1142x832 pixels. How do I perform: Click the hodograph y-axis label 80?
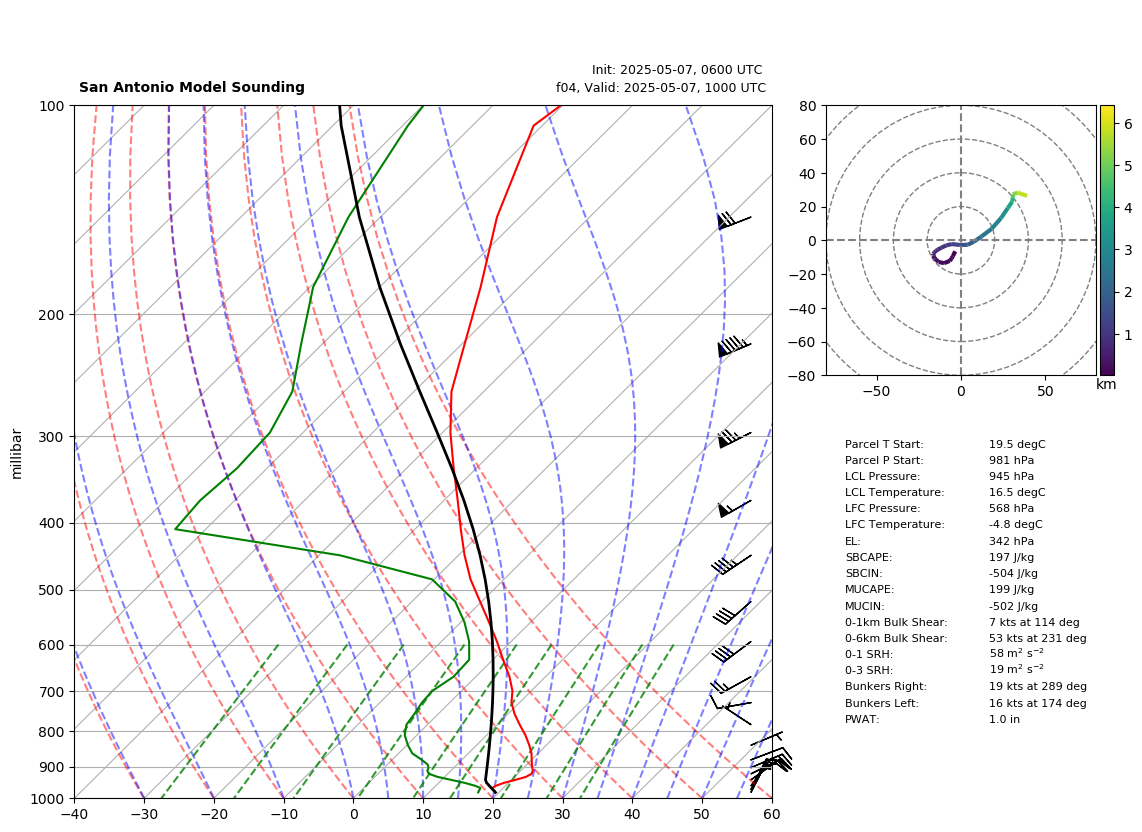click(x=808, y=106)
